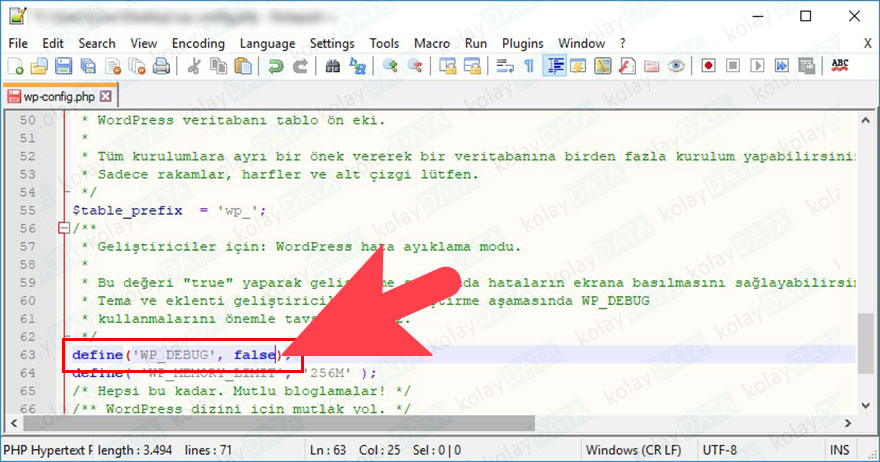Open the Plugins menu
Screen dimensions: 880x462
(522, 43)
